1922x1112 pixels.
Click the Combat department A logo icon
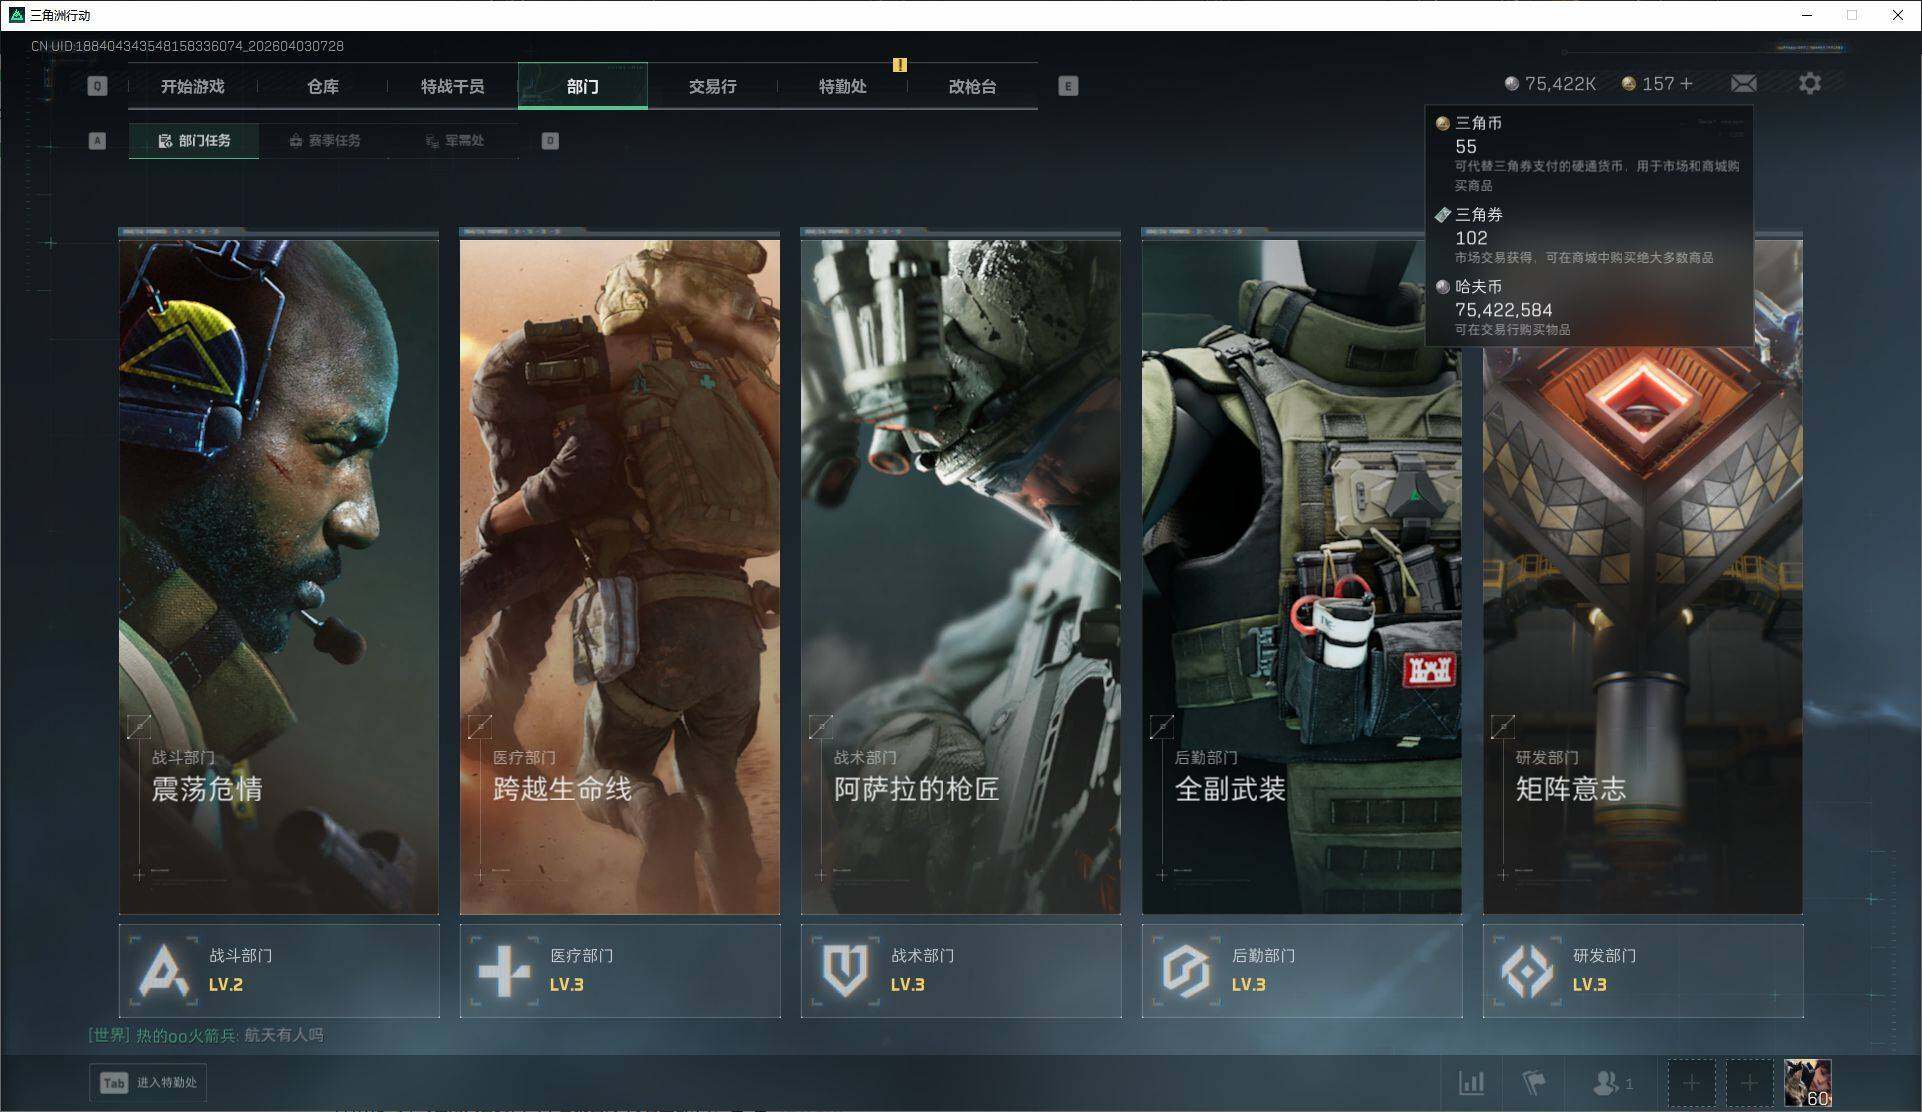(x=164, y=970)
